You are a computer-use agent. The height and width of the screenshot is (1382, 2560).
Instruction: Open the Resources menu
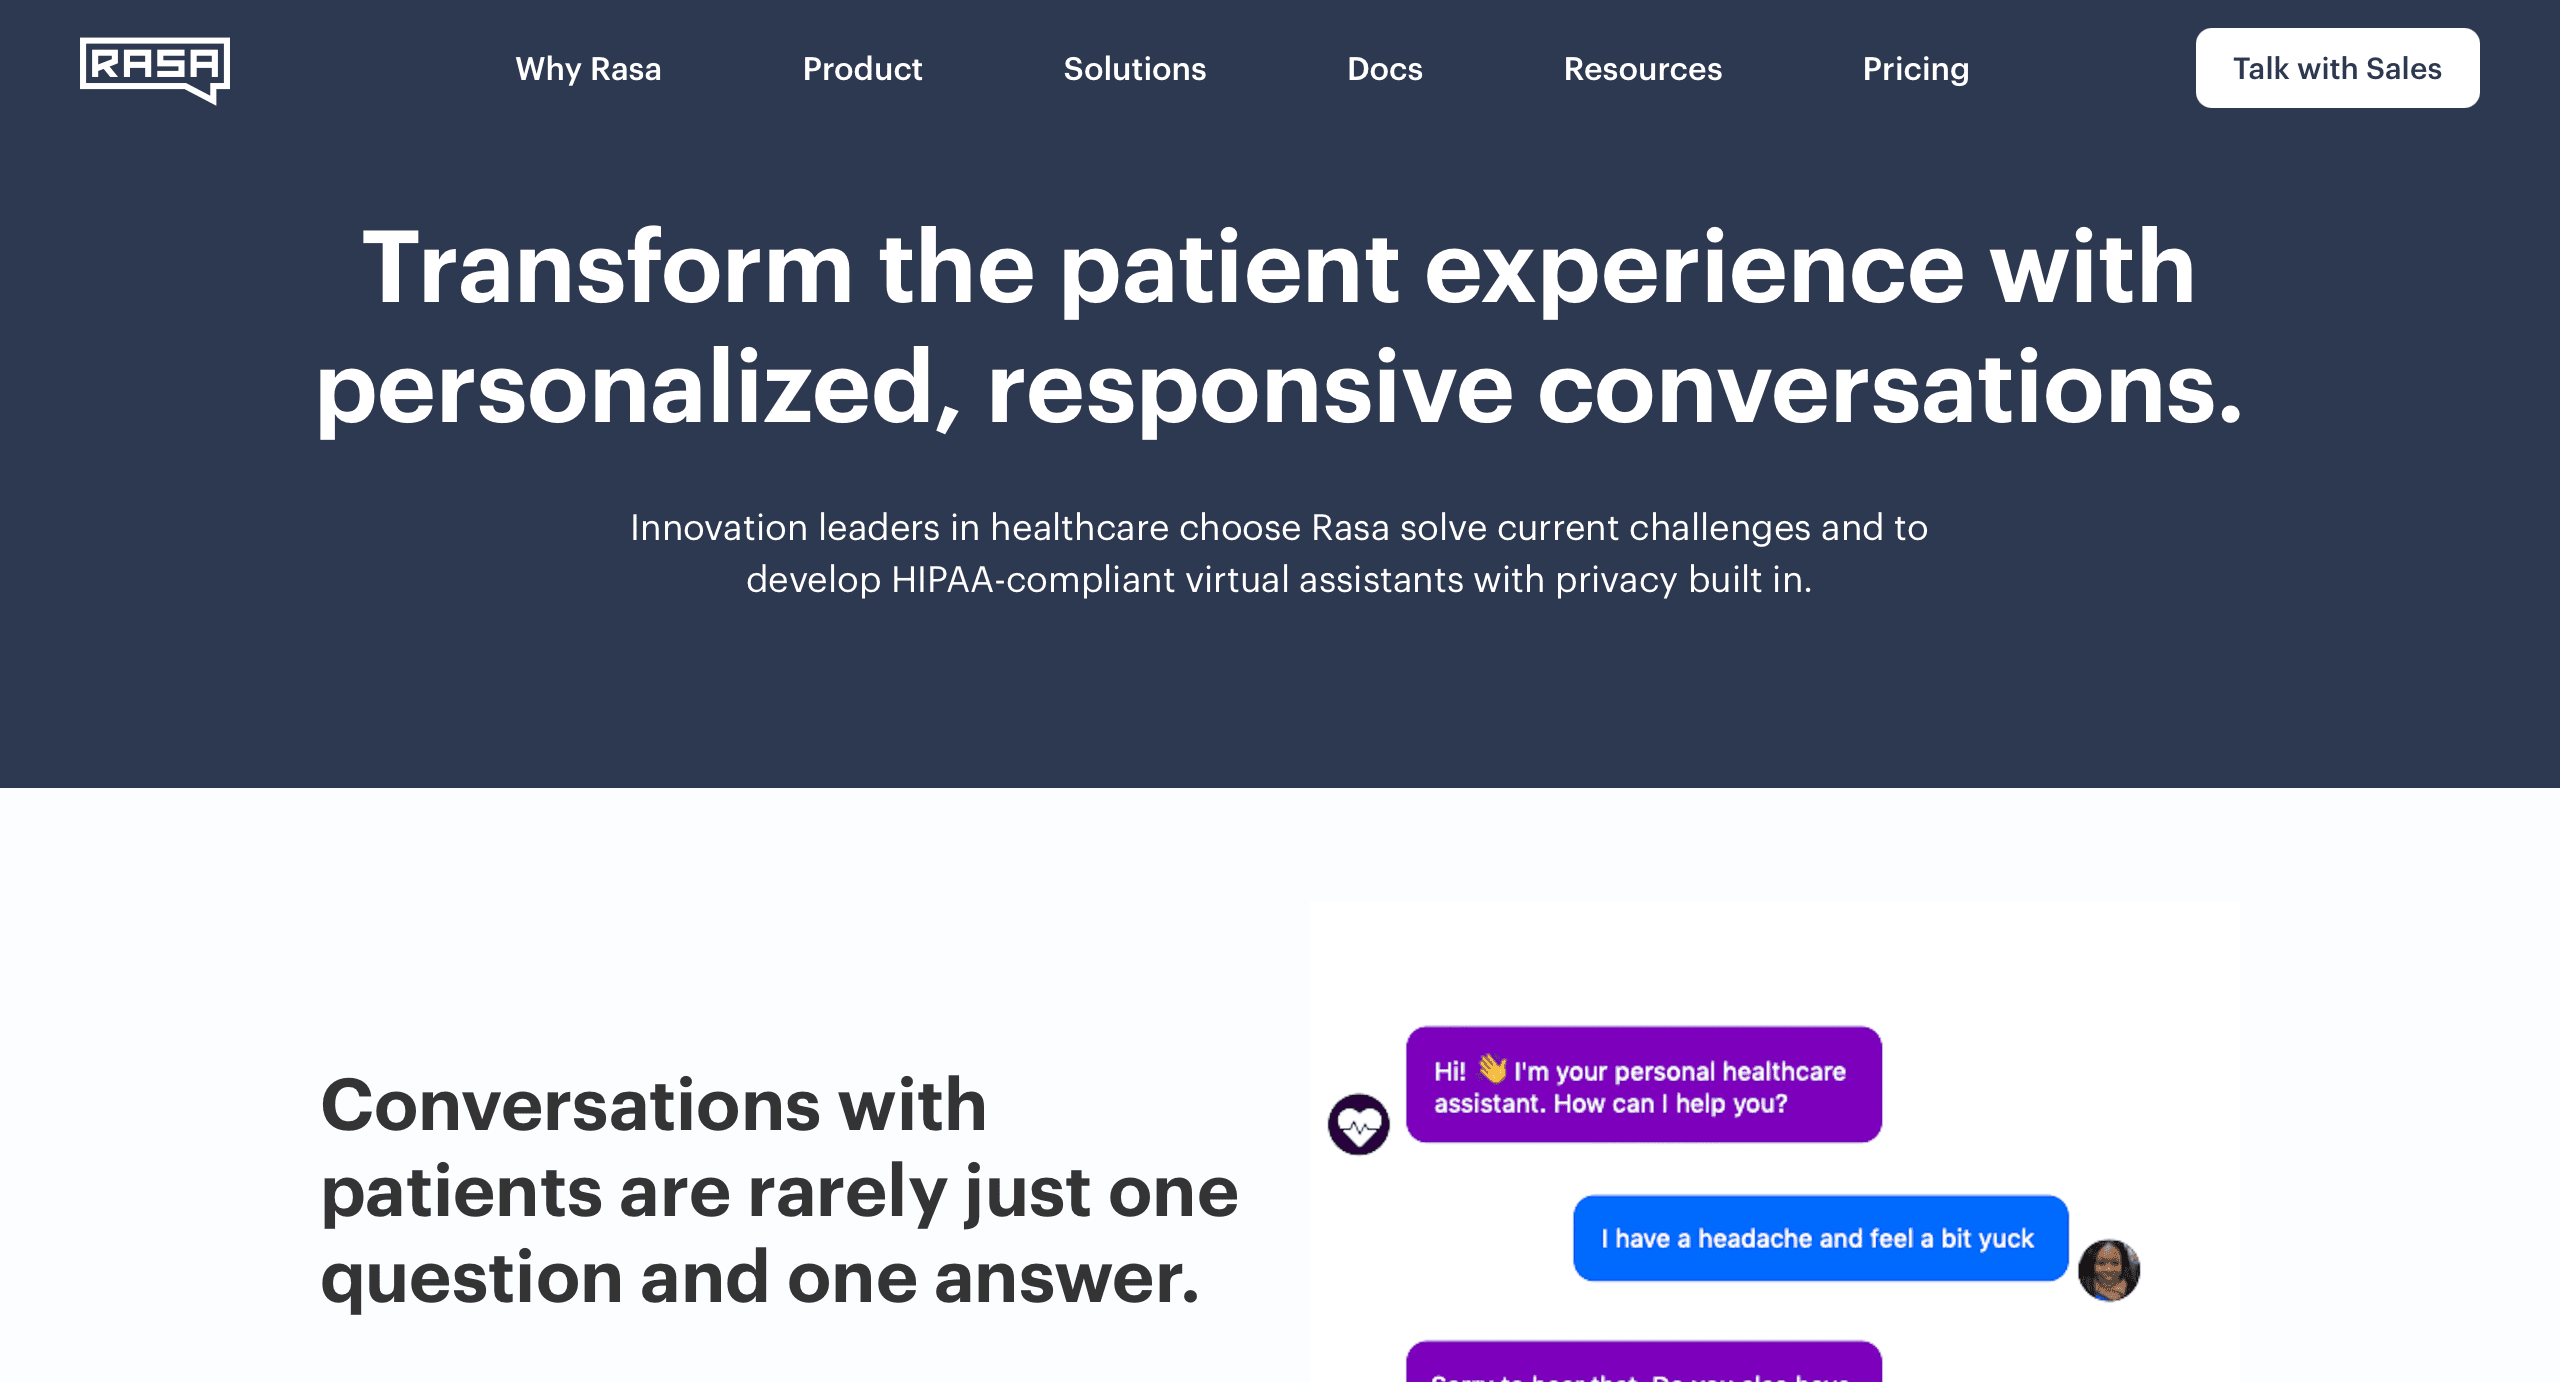[1642, 69]
